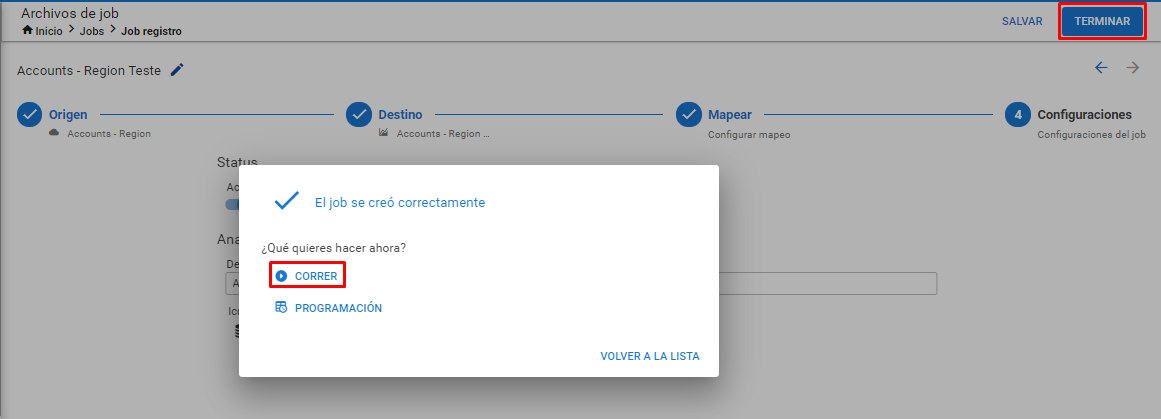1161x419 pixels.
Task: Select the Mapear step
Action: click(729, 115)
